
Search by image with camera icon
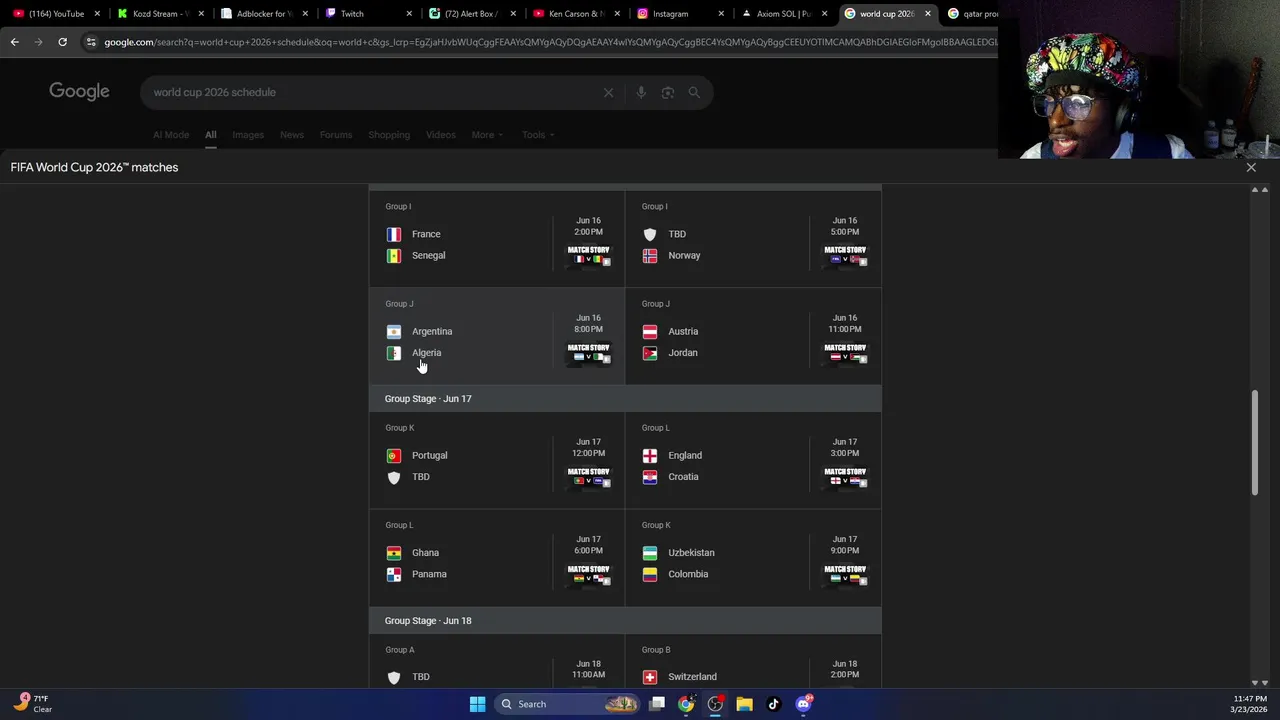667,93
